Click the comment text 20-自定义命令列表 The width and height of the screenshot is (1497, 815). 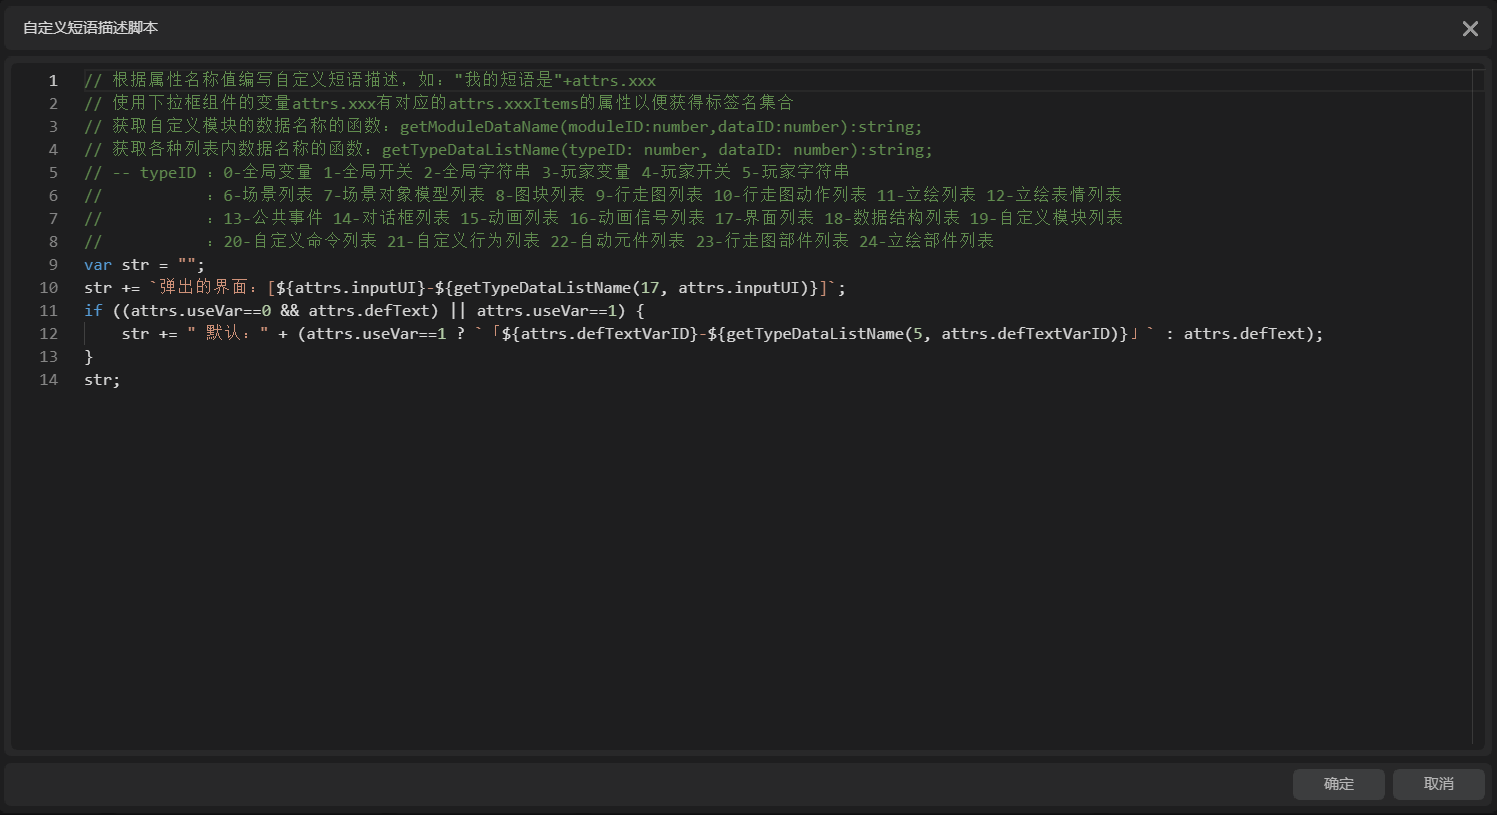(x=300, y=241)
